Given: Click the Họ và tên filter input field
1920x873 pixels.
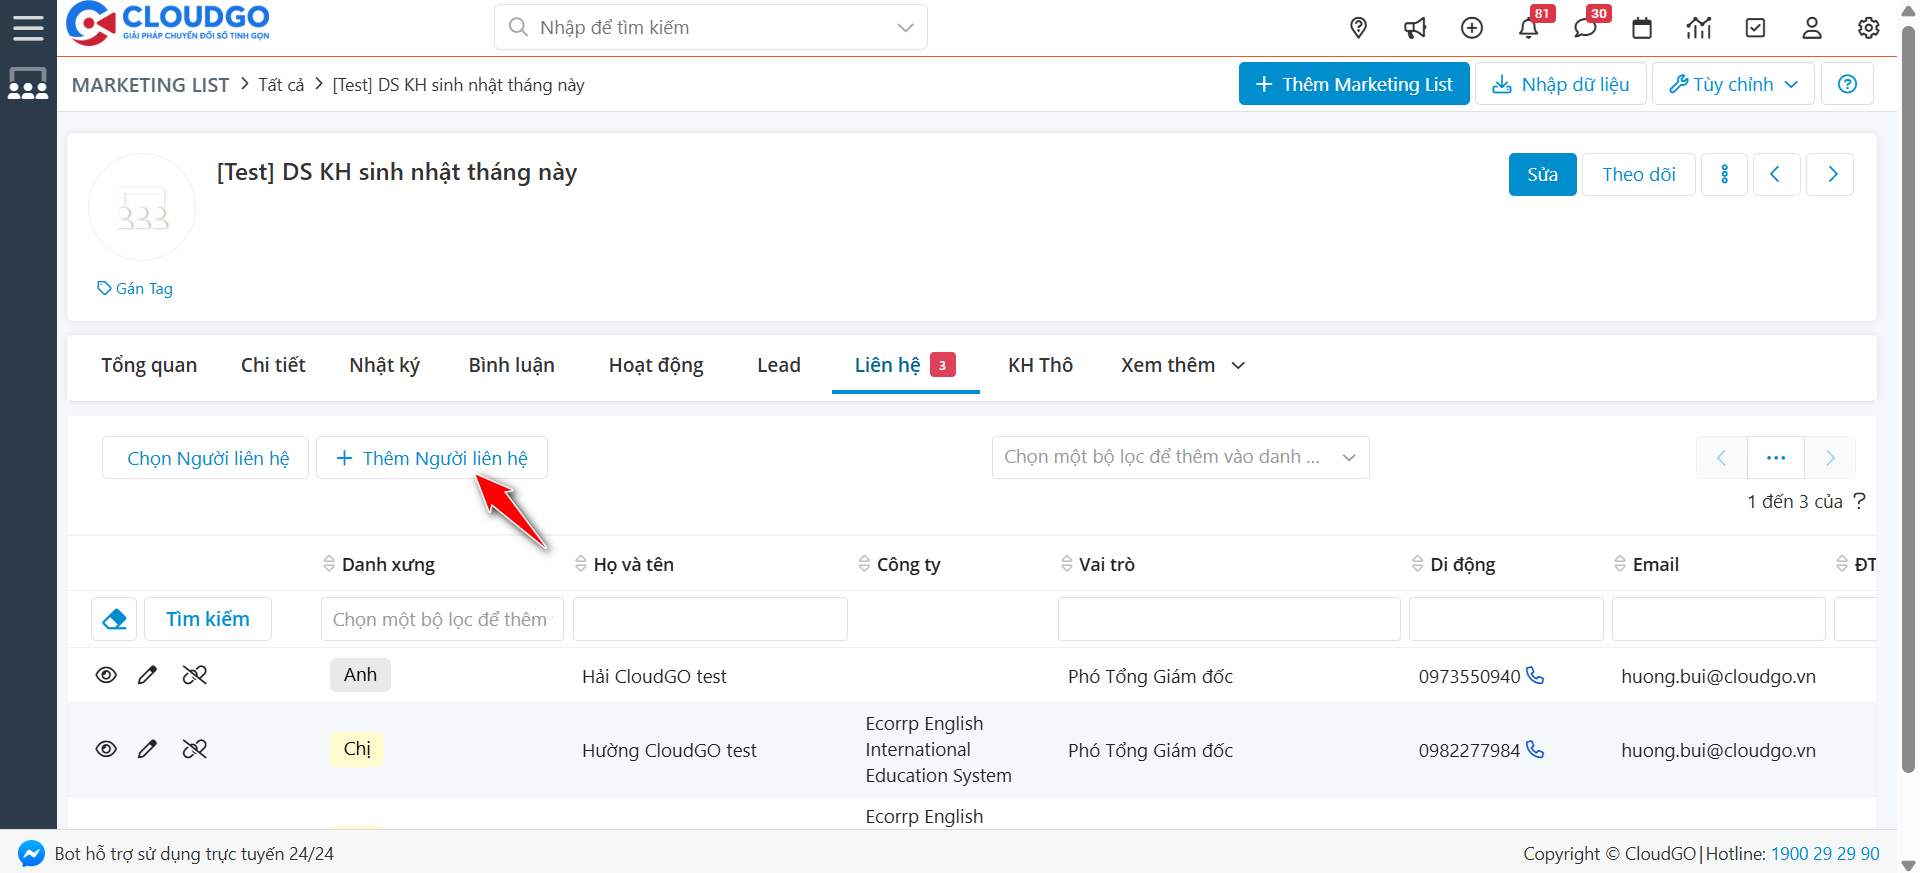Looking at the screenshot, I should (x=710, y=619).
